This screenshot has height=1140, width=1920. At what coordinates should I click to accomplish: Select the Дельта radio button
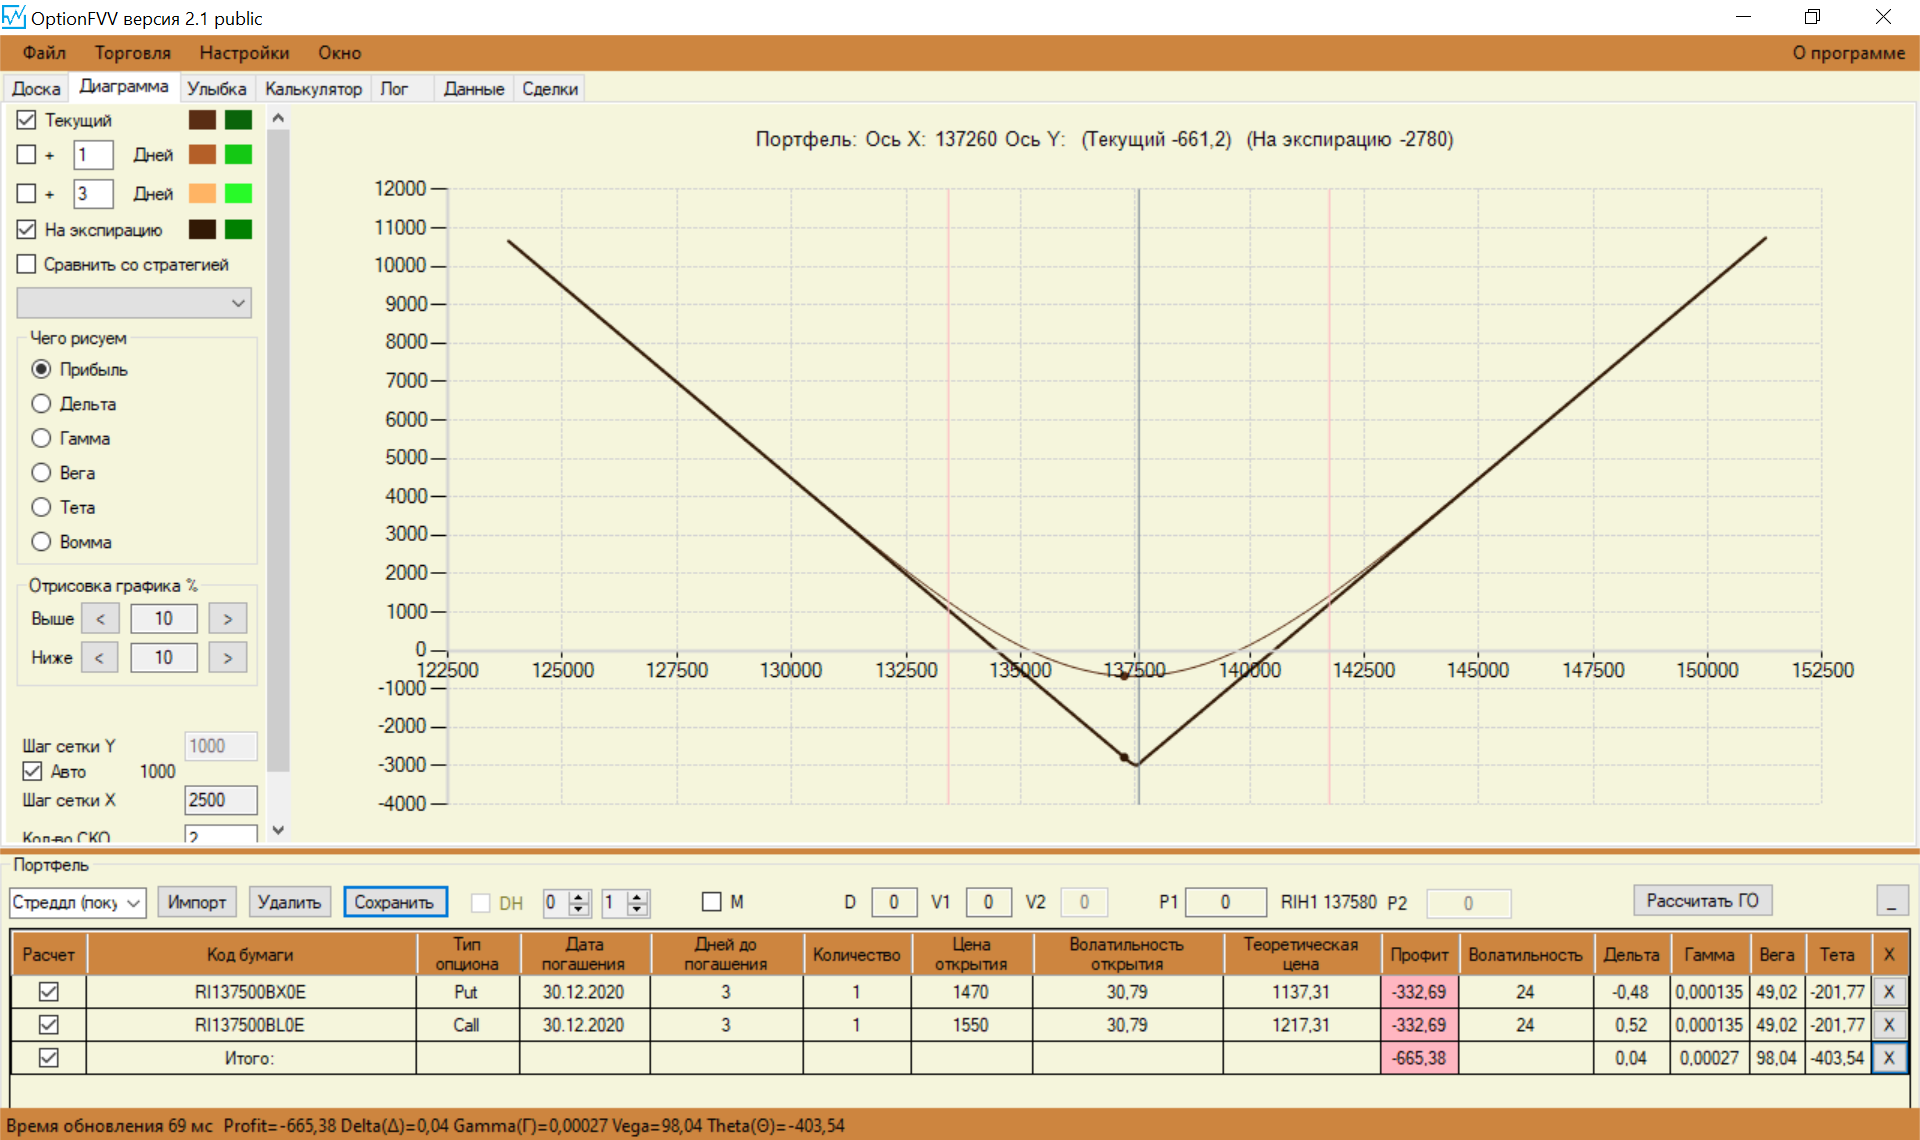click(41, 404)
